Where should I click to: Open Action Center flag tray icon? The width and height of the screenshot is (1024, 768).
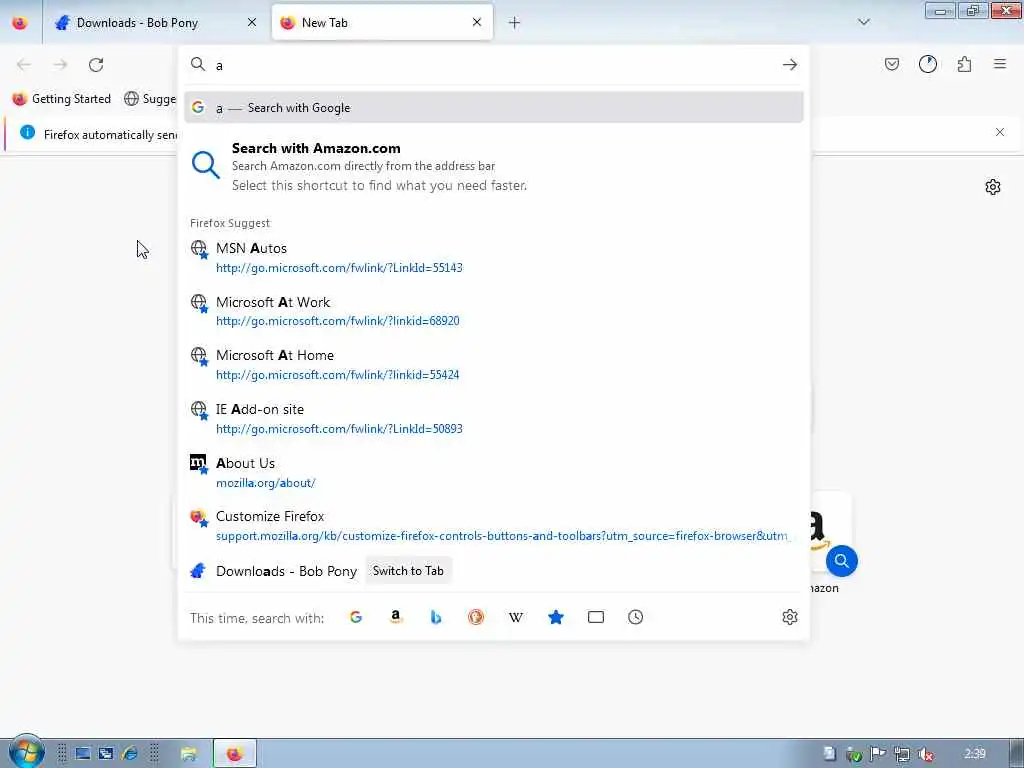(x=878, y=754)
